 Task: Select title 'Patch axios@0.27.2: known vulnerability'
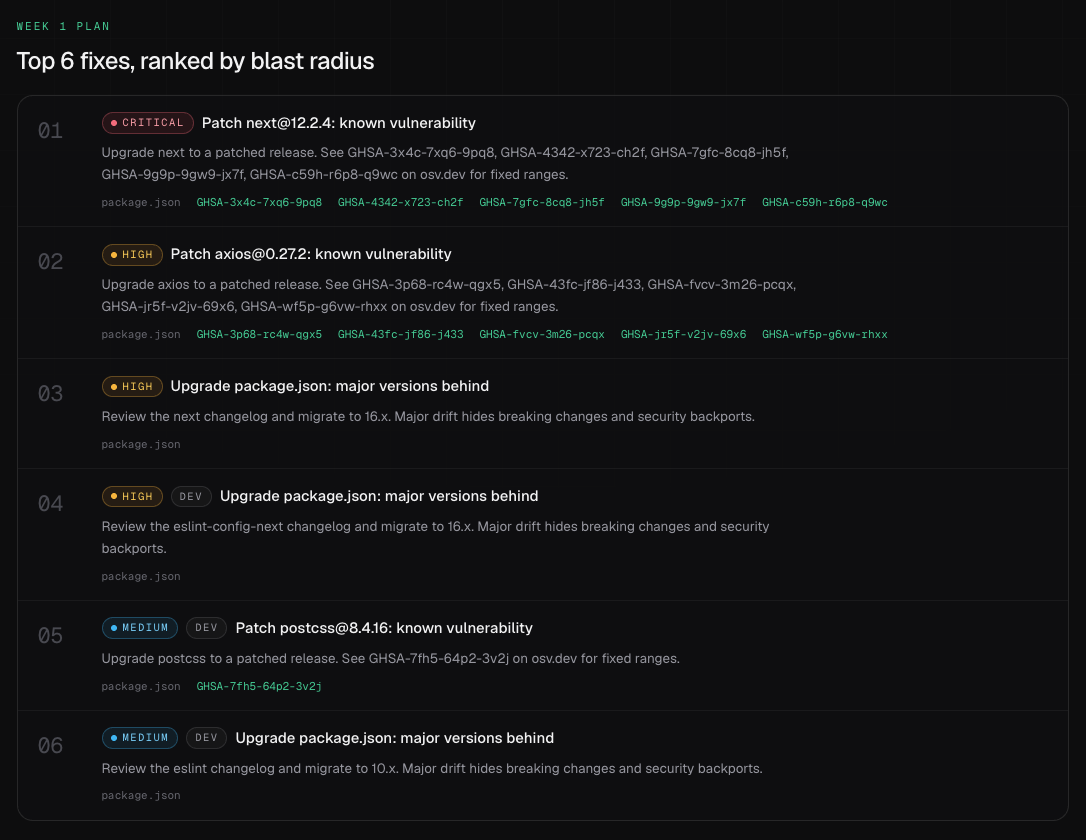[311, 254]
